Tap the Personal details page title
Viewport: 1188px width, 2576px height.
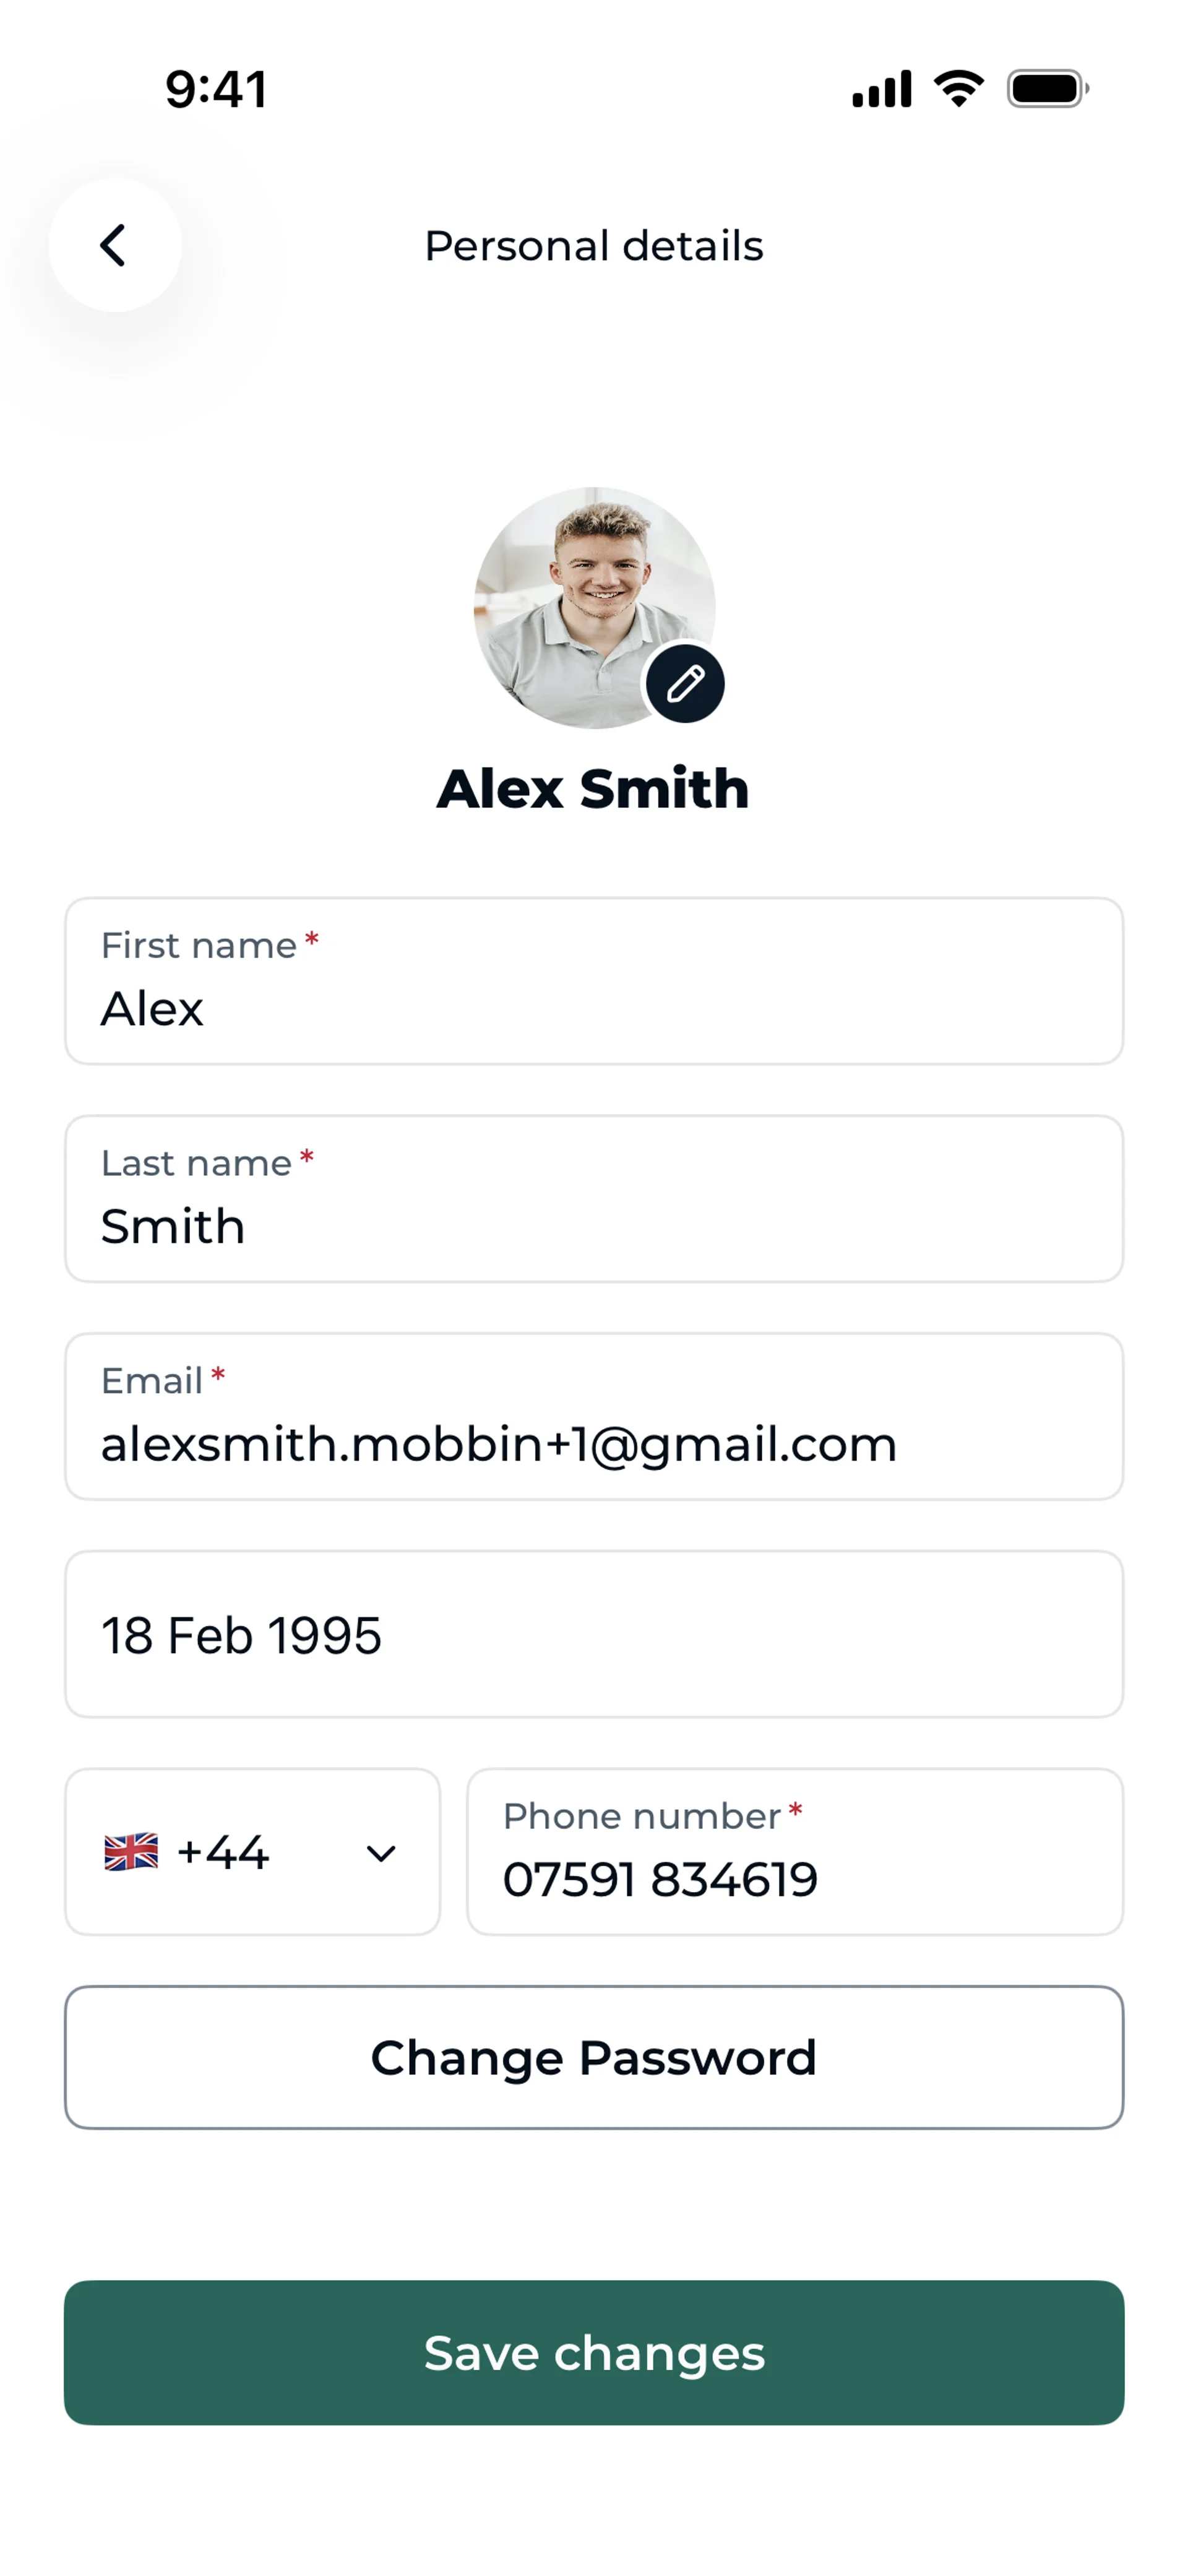[x=594, y=246]
